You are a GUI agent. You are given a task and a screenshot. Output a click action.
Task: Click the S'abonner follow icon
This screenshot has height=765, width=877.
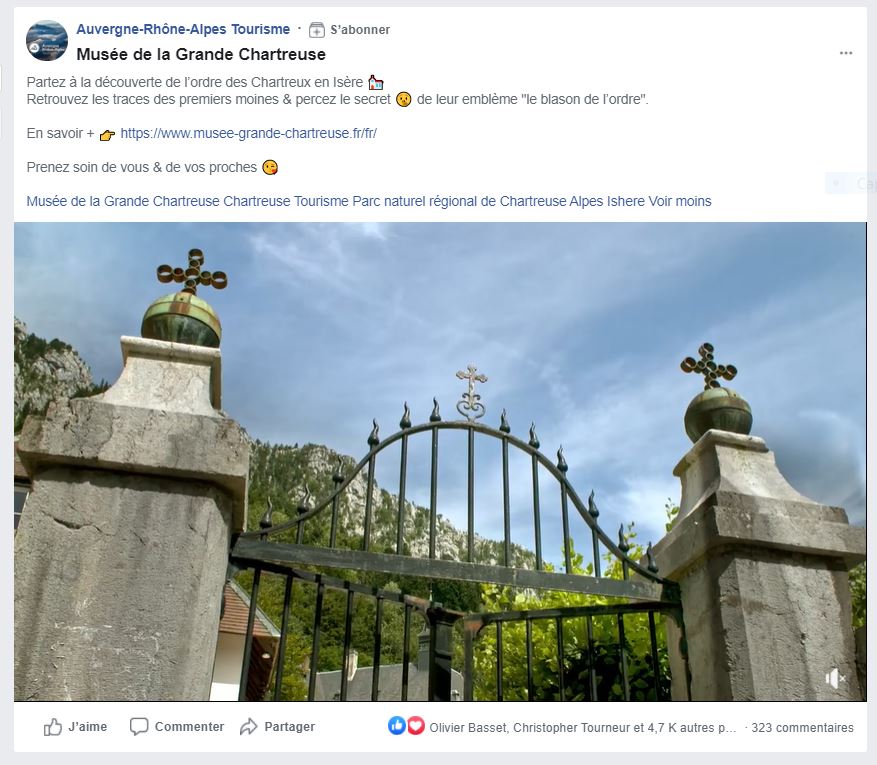click(317, 30)
